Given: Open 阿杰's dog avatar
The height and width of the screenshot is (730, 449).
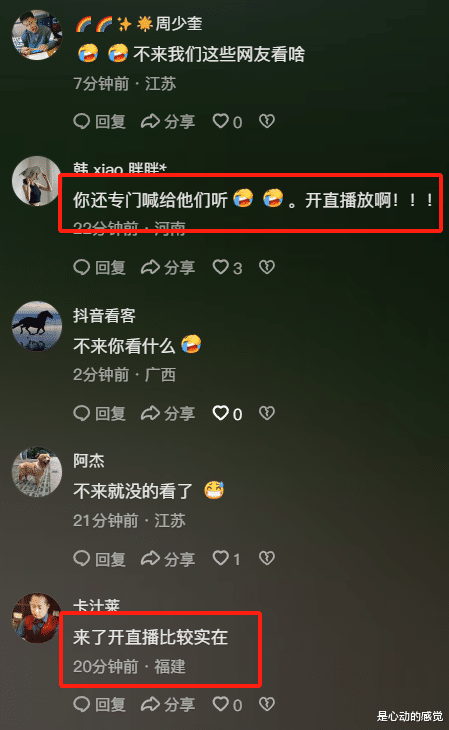Looking at the screenshot, I should (37, 472).
